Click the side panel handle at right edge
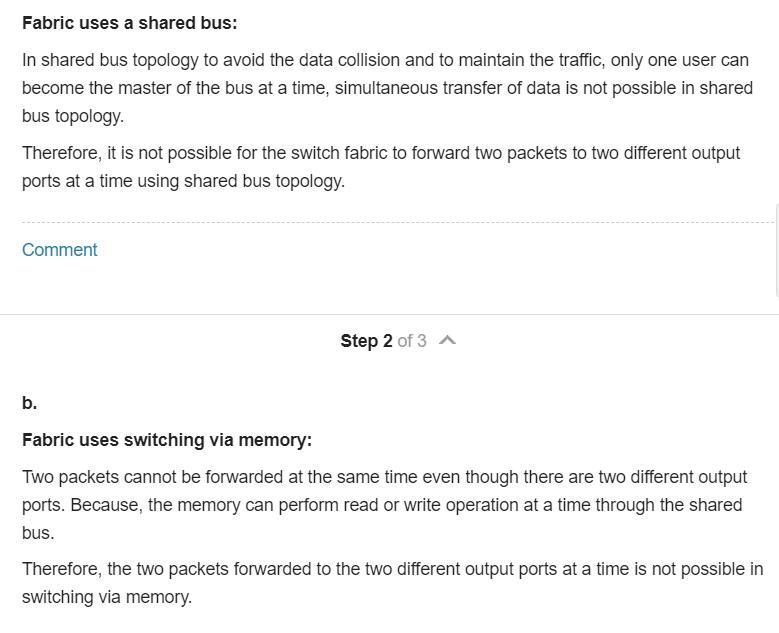The height and width of the screenshot is (633, 779). [x=777, y=250]
